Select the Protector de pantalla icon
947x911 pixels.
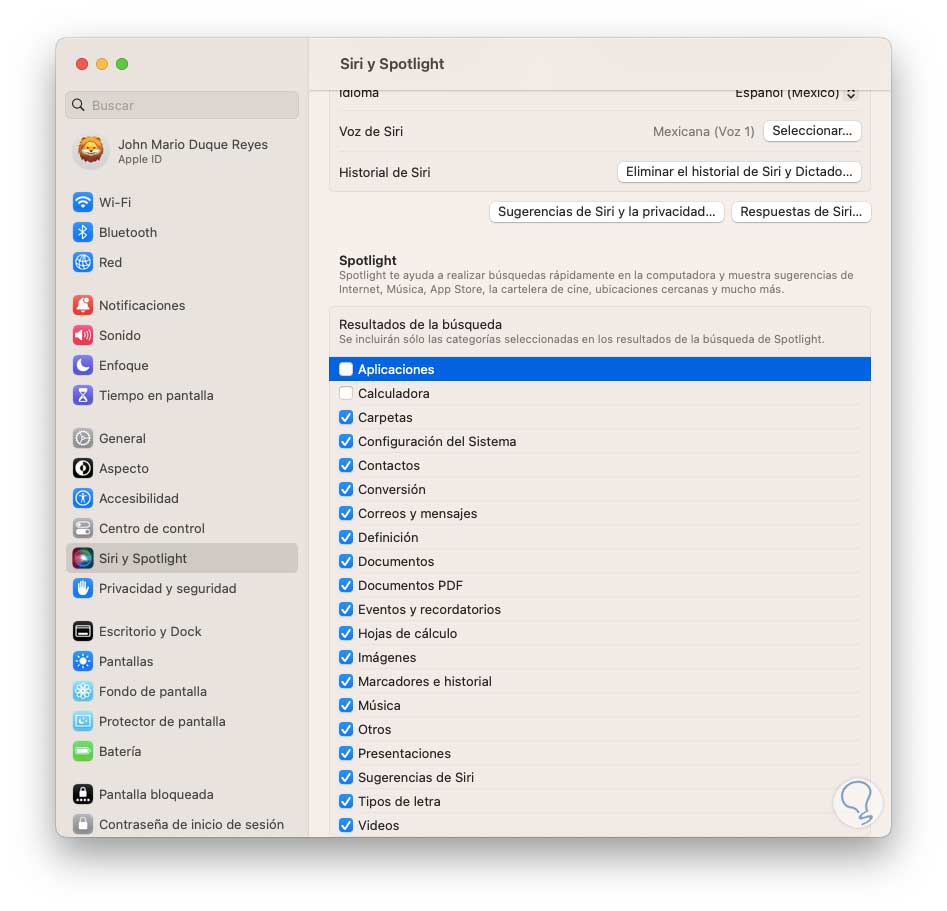pos(83,721)
